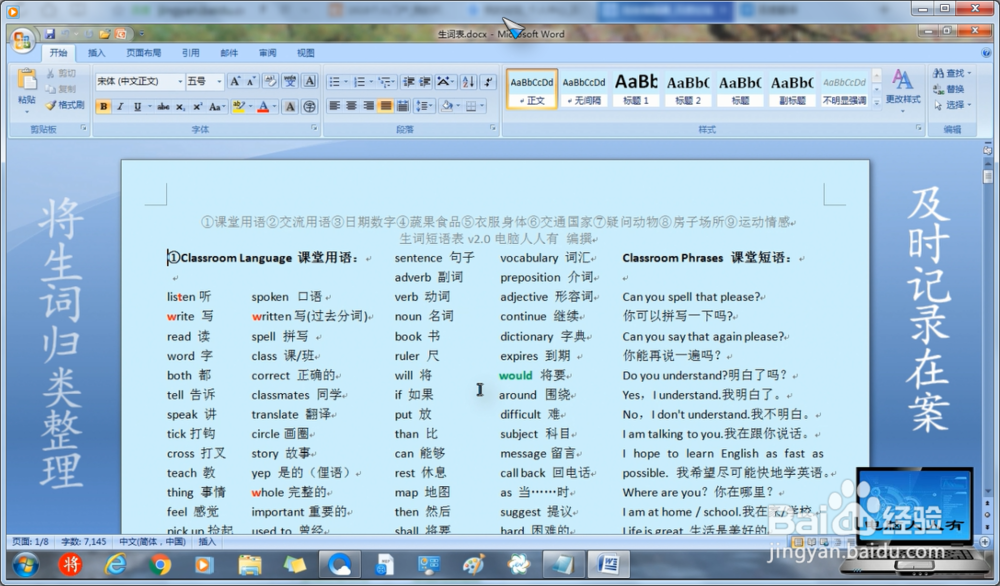Clear formatting with the eraser icon
The image size is (1000, 586).
[x=270, y=81]
